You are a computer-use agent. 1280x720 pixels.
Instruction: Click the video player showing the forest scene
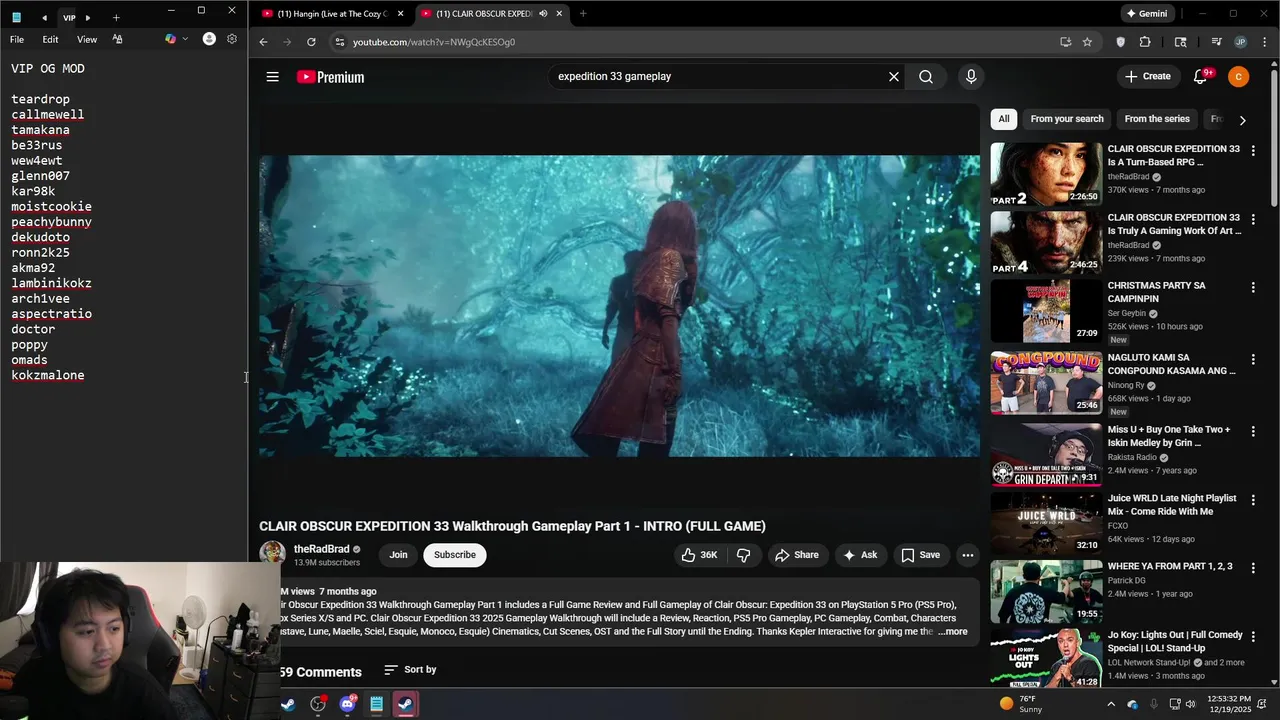click(619, 305)
